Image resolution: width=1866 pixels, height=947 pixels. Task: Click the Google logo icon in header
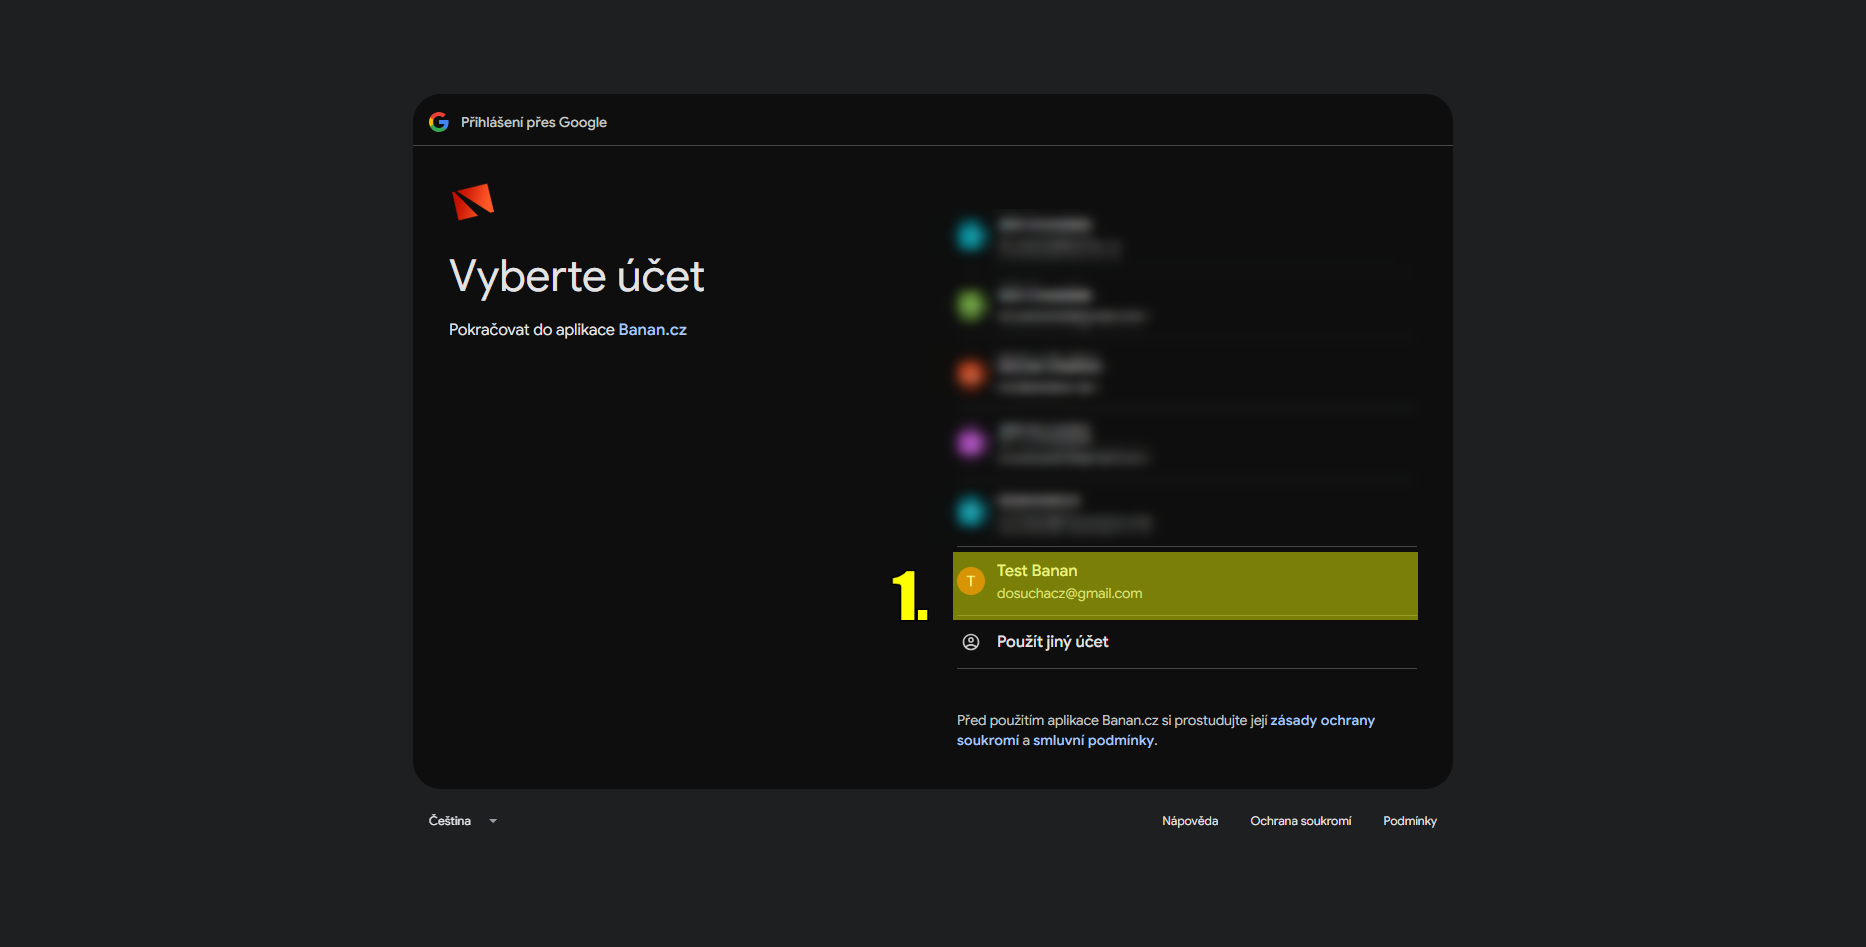coord(439,122)
